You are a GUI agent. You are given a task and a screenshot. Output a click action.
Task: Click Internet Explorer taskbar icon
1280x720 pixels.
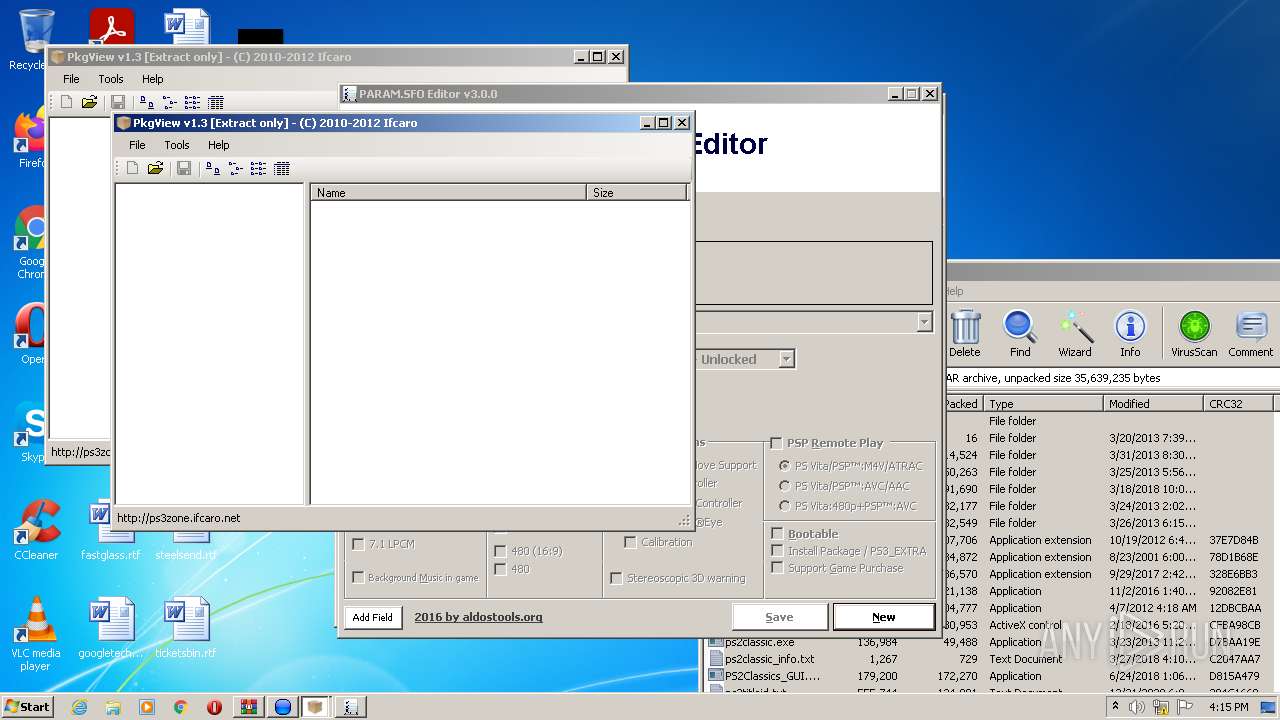79,707
